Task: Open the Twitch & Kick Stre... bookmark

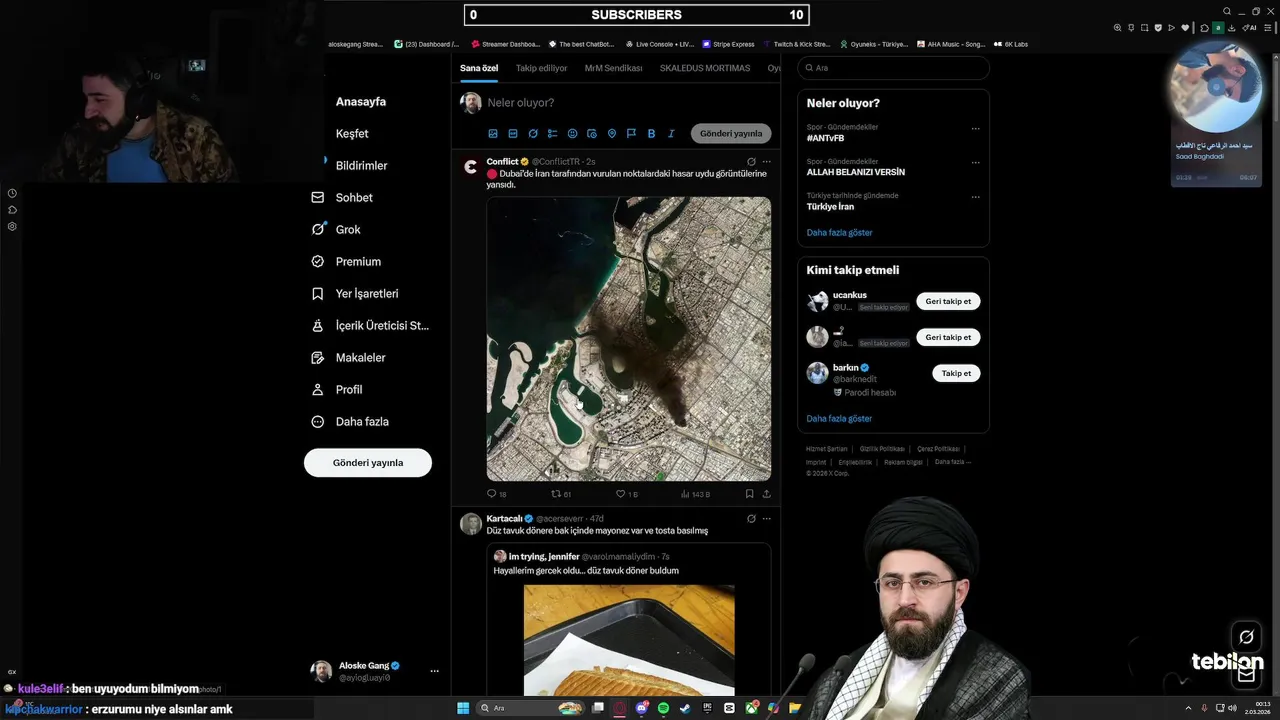Action: pos(797,44)
